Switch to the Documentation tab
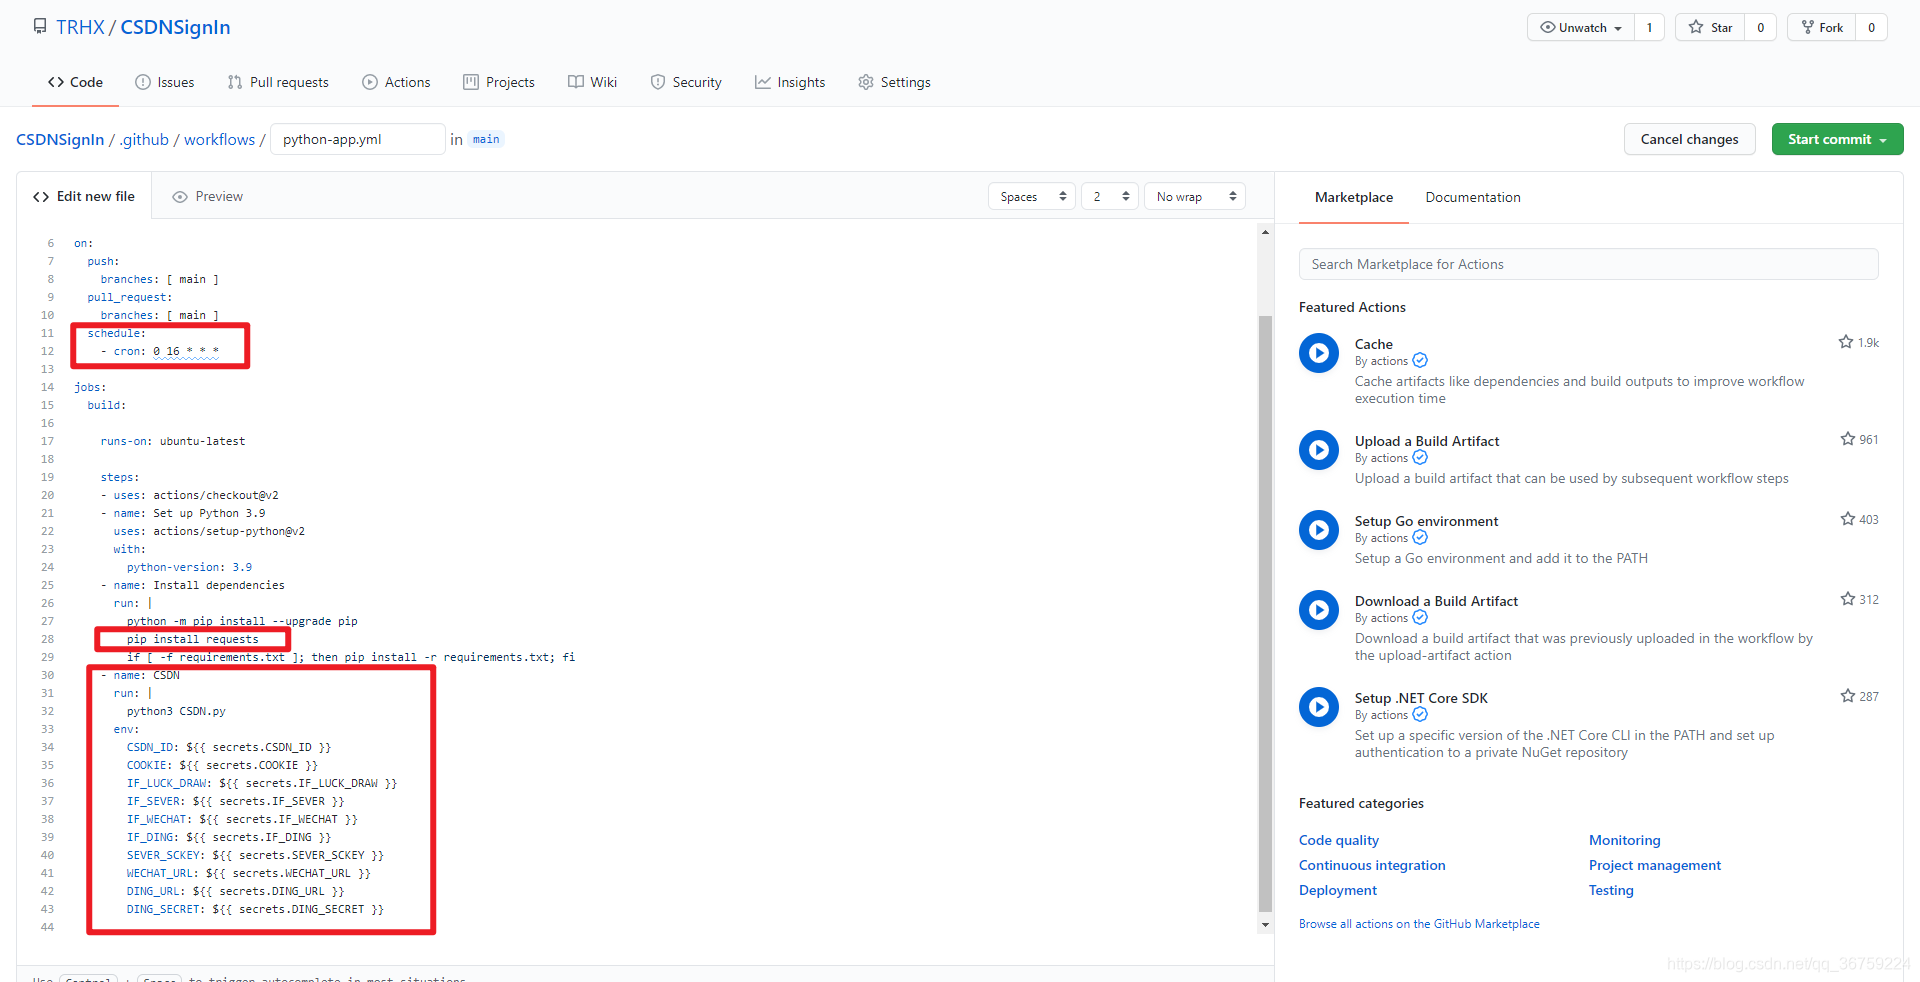The image size is (1920, 982). coord(1473,198)
